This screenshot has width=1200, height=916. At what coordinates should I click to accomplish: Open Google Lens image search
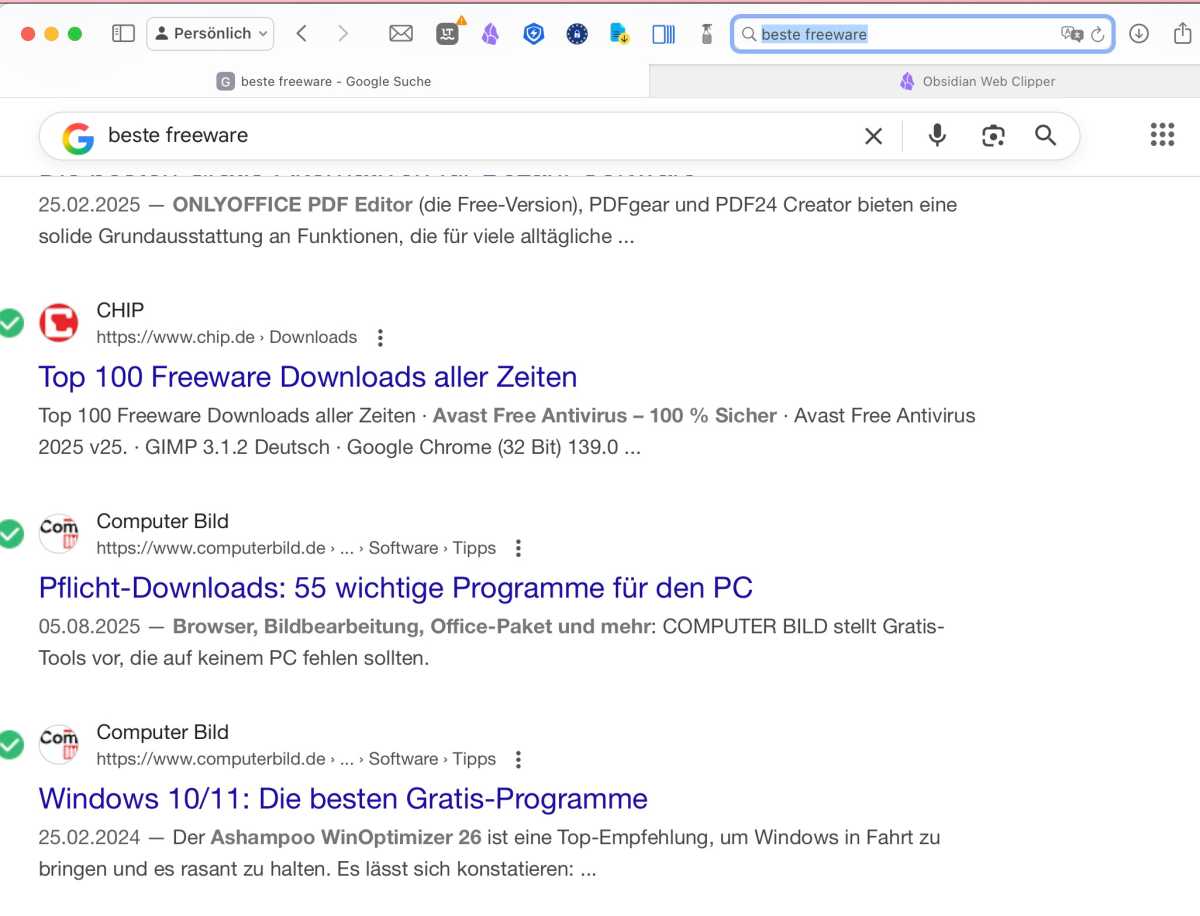coord(992,136)
